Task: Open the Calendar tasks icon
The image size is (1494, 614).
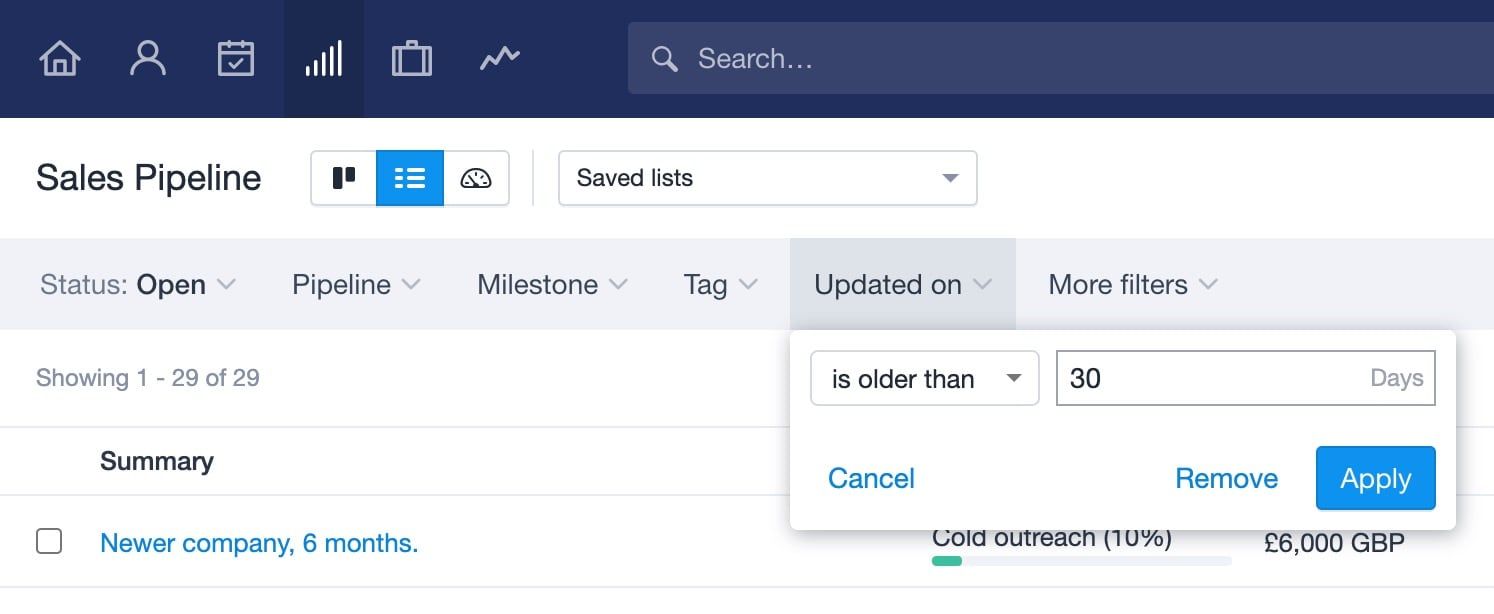Action: [236, 59]
